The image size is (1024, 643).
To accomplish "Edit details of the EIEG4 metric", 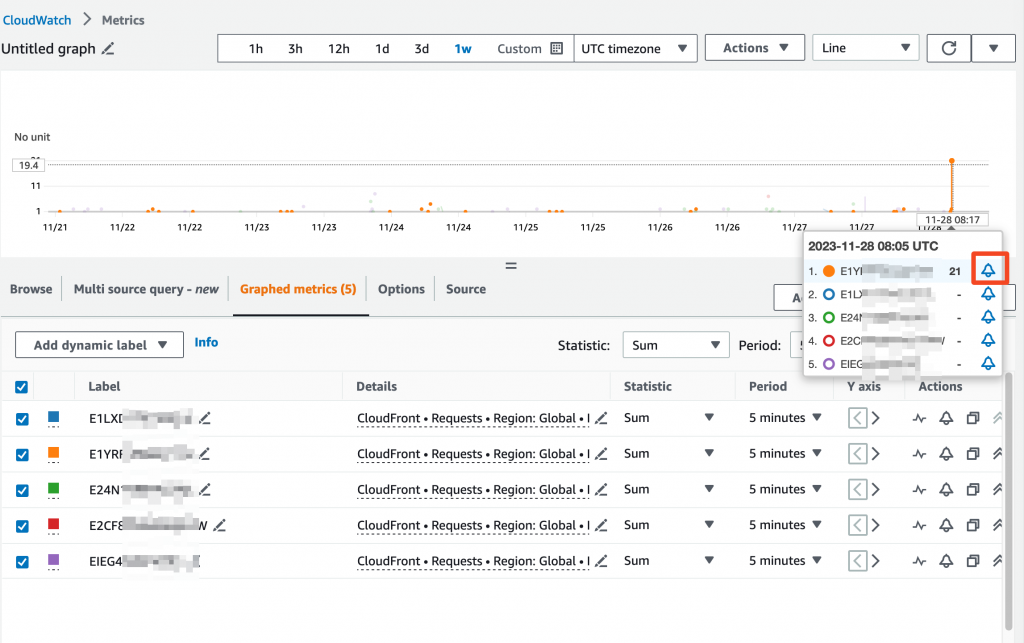I will (601, 561).
